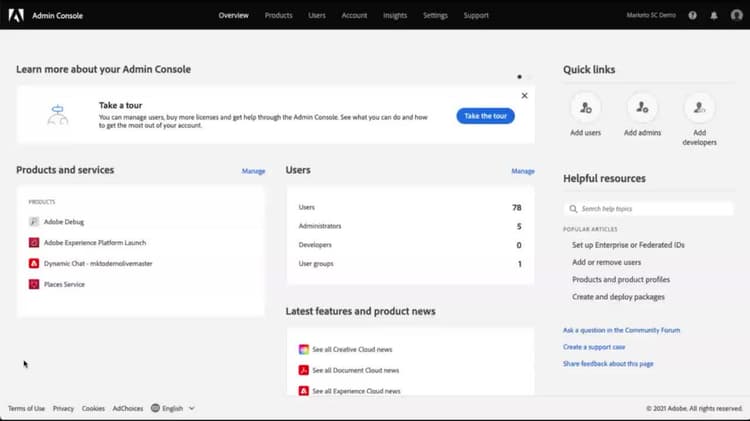The width and height of the screenshot is (750, 421).
Task: Click See all Creative Cloud news
Action: pos(353,349)
